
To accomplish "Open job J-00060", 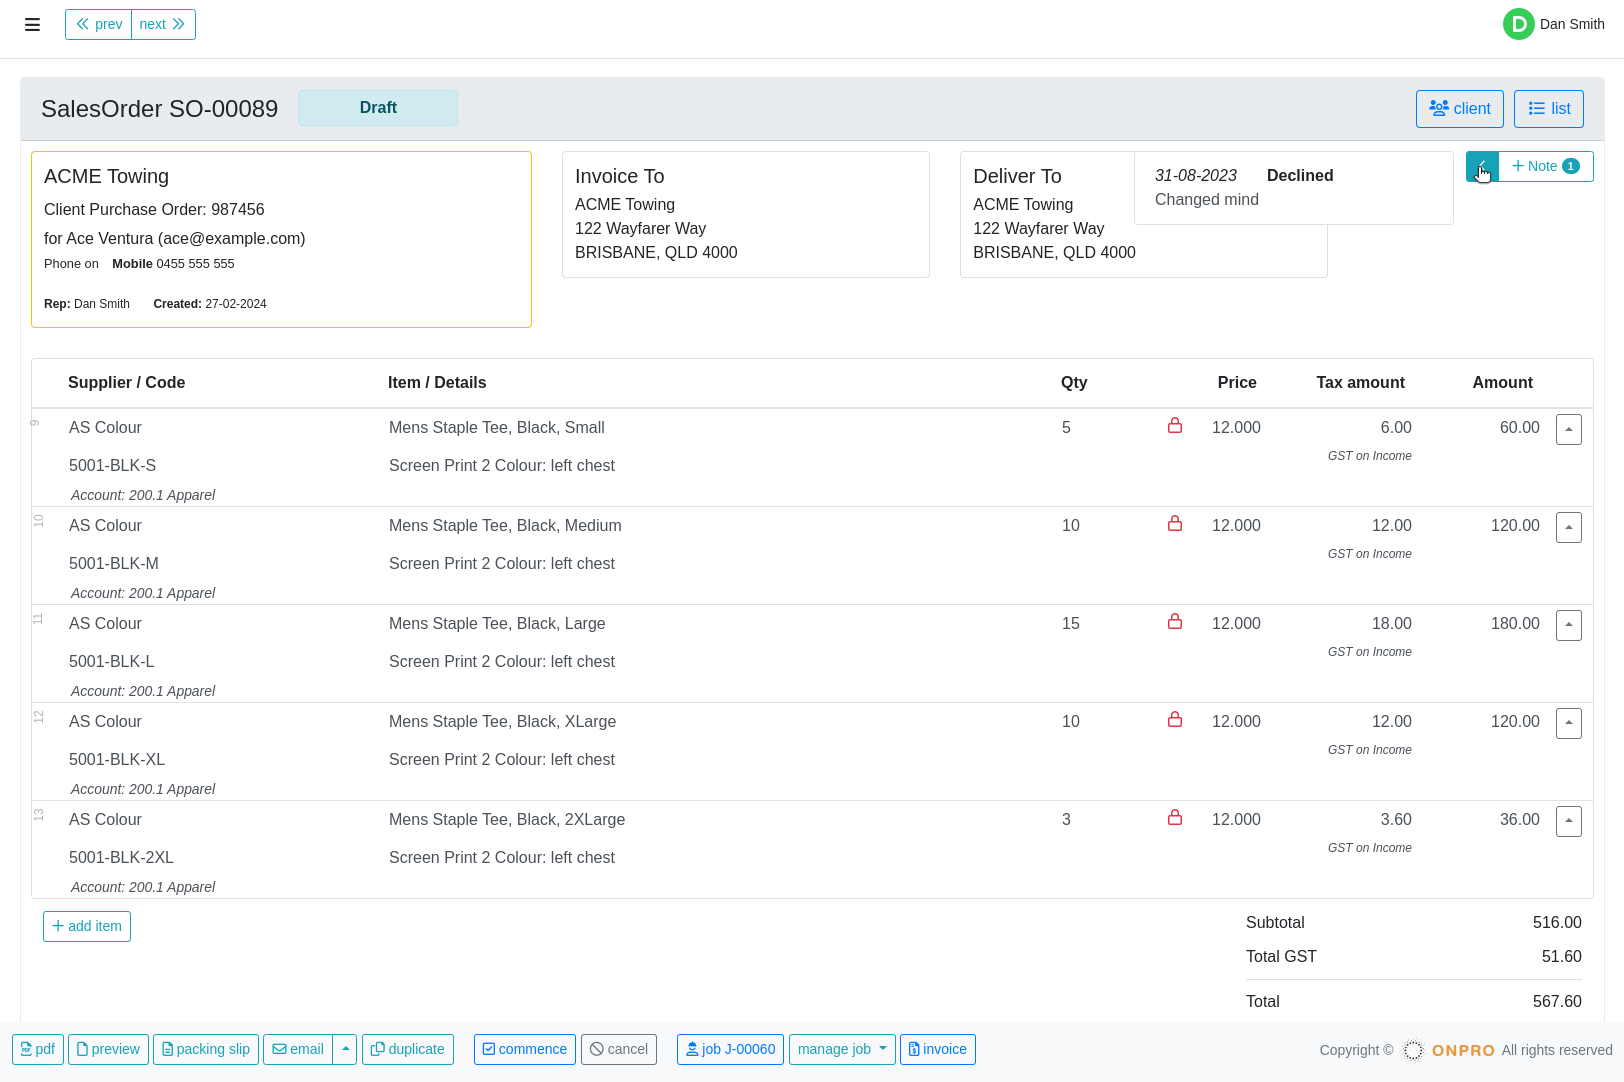I will [x=730, y=1049].
